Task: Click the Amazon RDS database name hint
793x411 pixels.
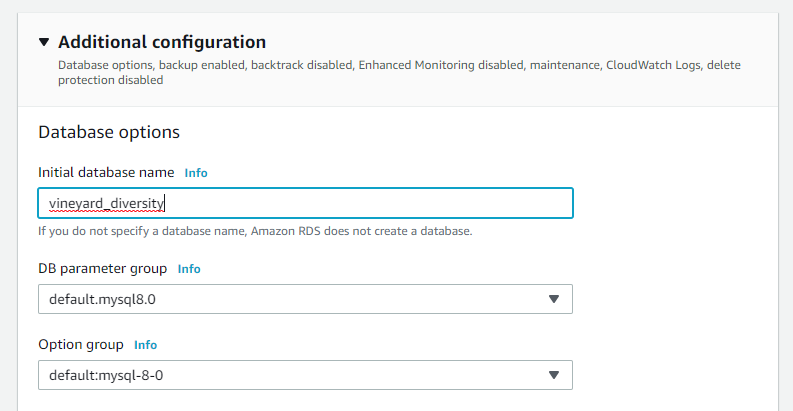Action: click(x=255, y=231)
